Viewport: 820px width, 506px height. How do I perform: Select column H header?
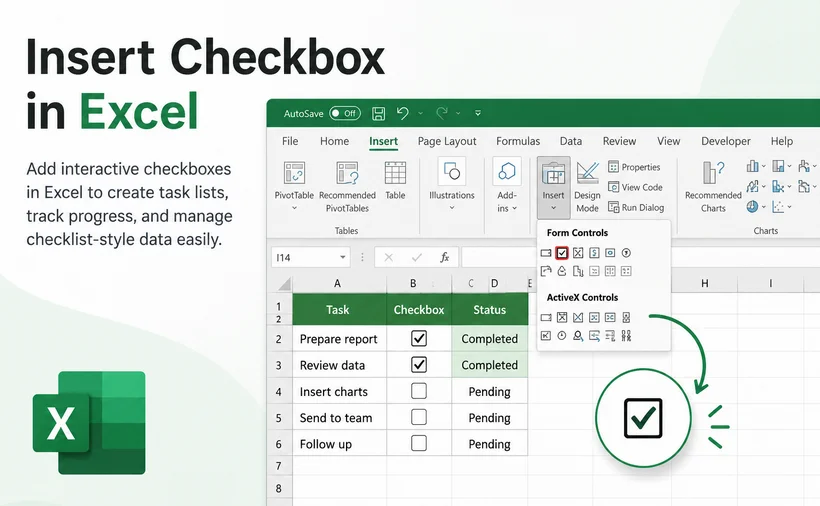pos(704,283)
